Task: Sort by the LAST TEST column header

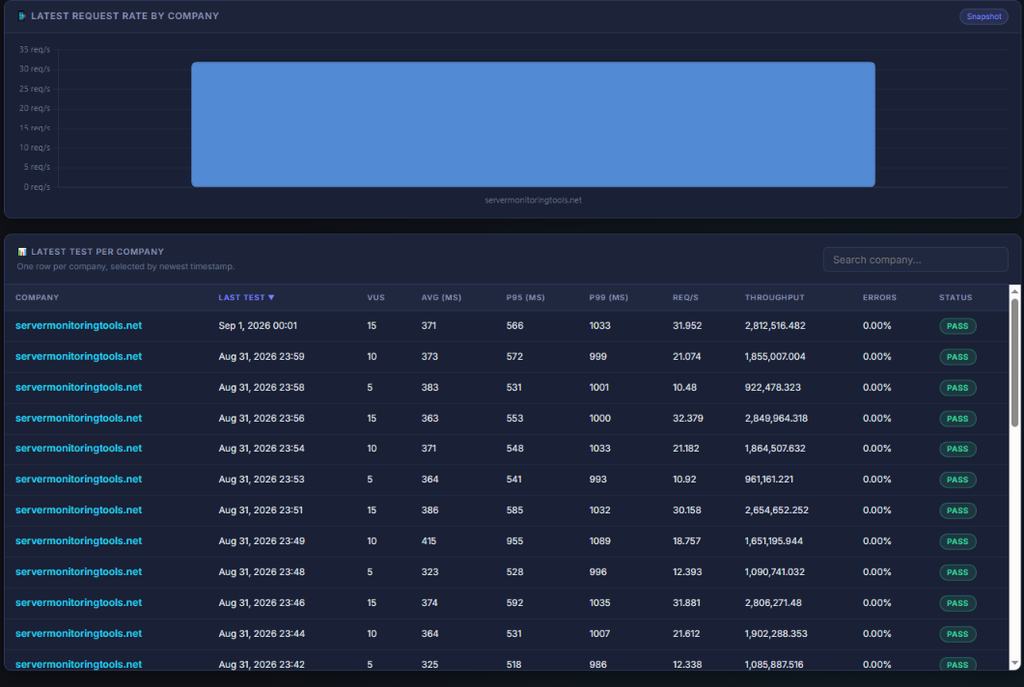Action: 246,297
